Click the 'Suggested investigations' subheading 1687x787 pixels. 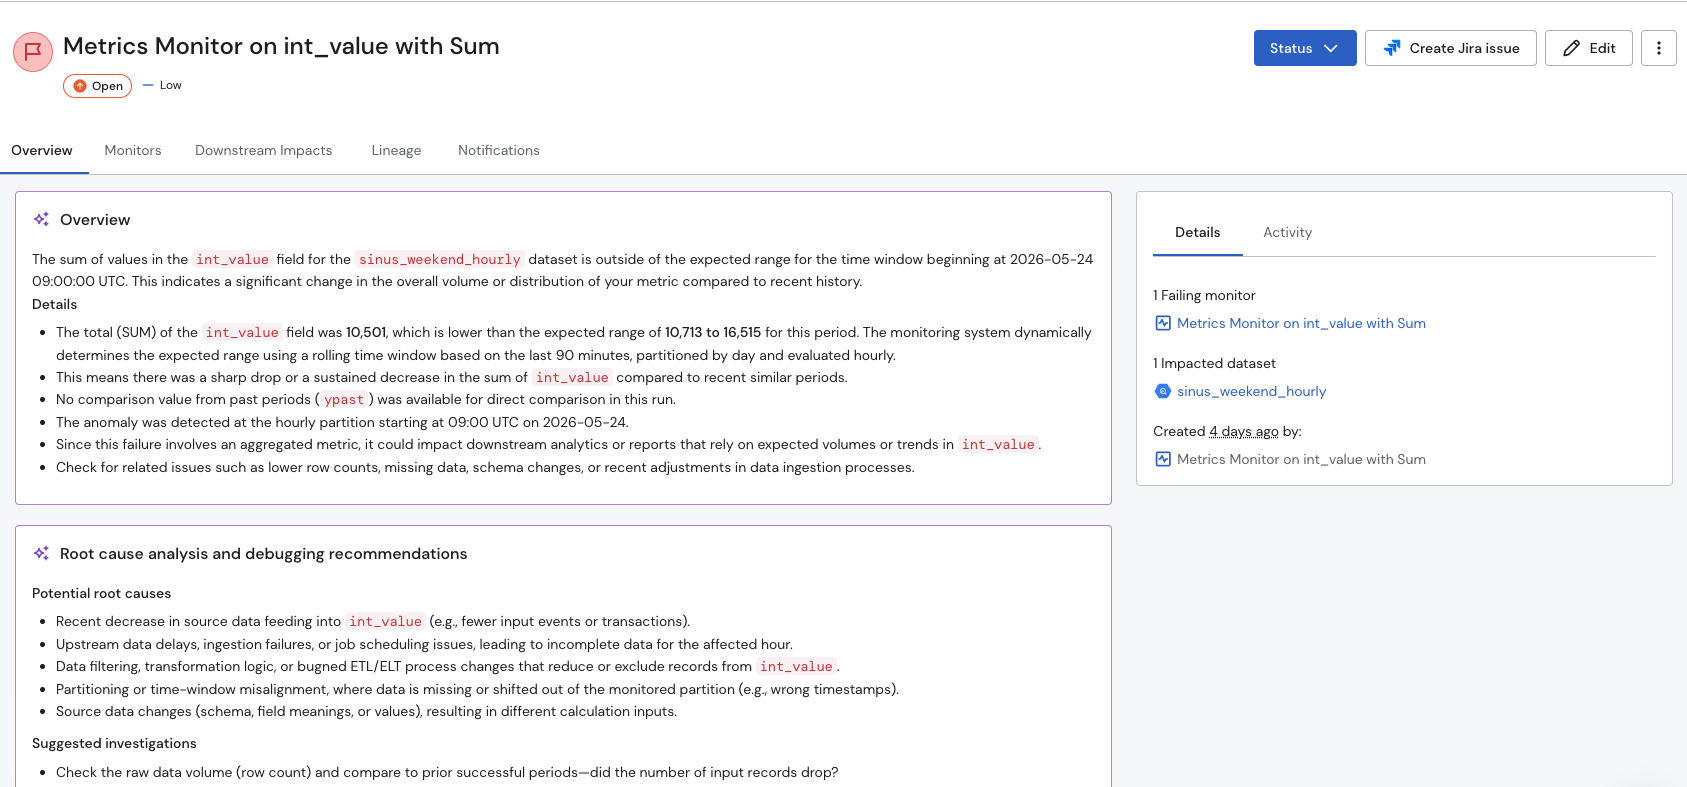[x=114, y=743]
